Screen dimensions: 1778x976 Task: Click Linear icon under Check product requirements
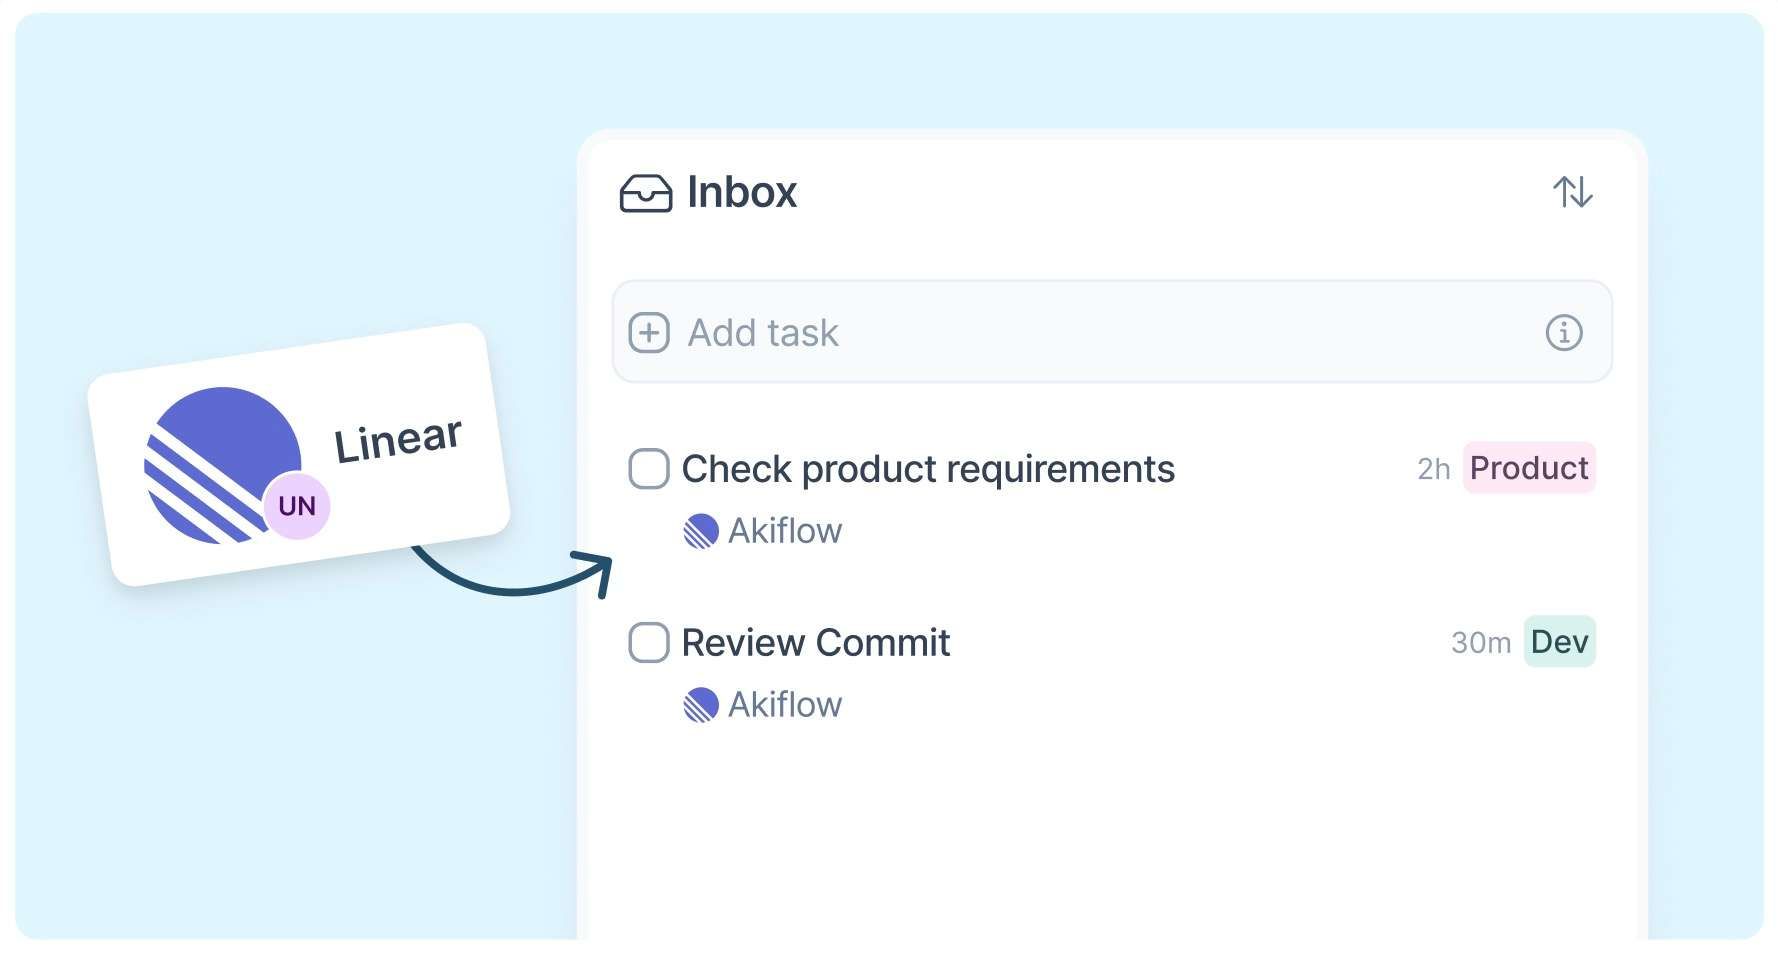tap(701, 531)
